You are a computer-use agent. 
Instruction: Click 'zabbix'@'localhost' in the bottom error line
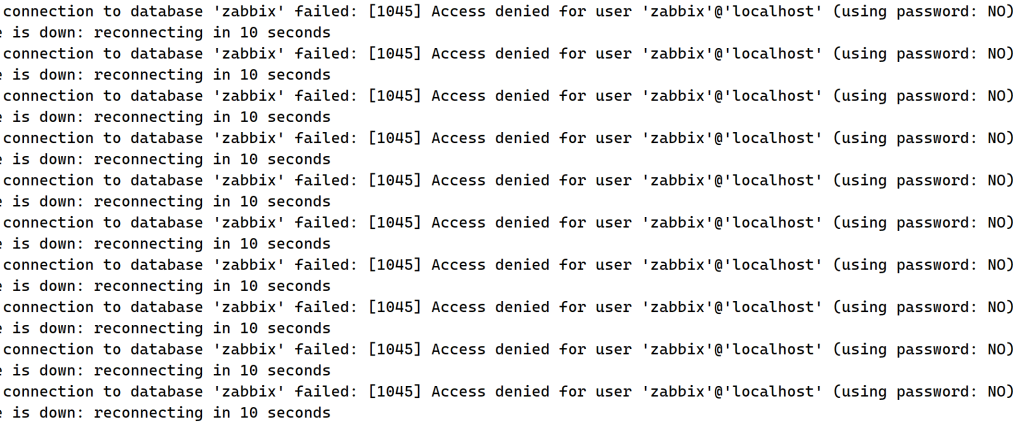732,391
